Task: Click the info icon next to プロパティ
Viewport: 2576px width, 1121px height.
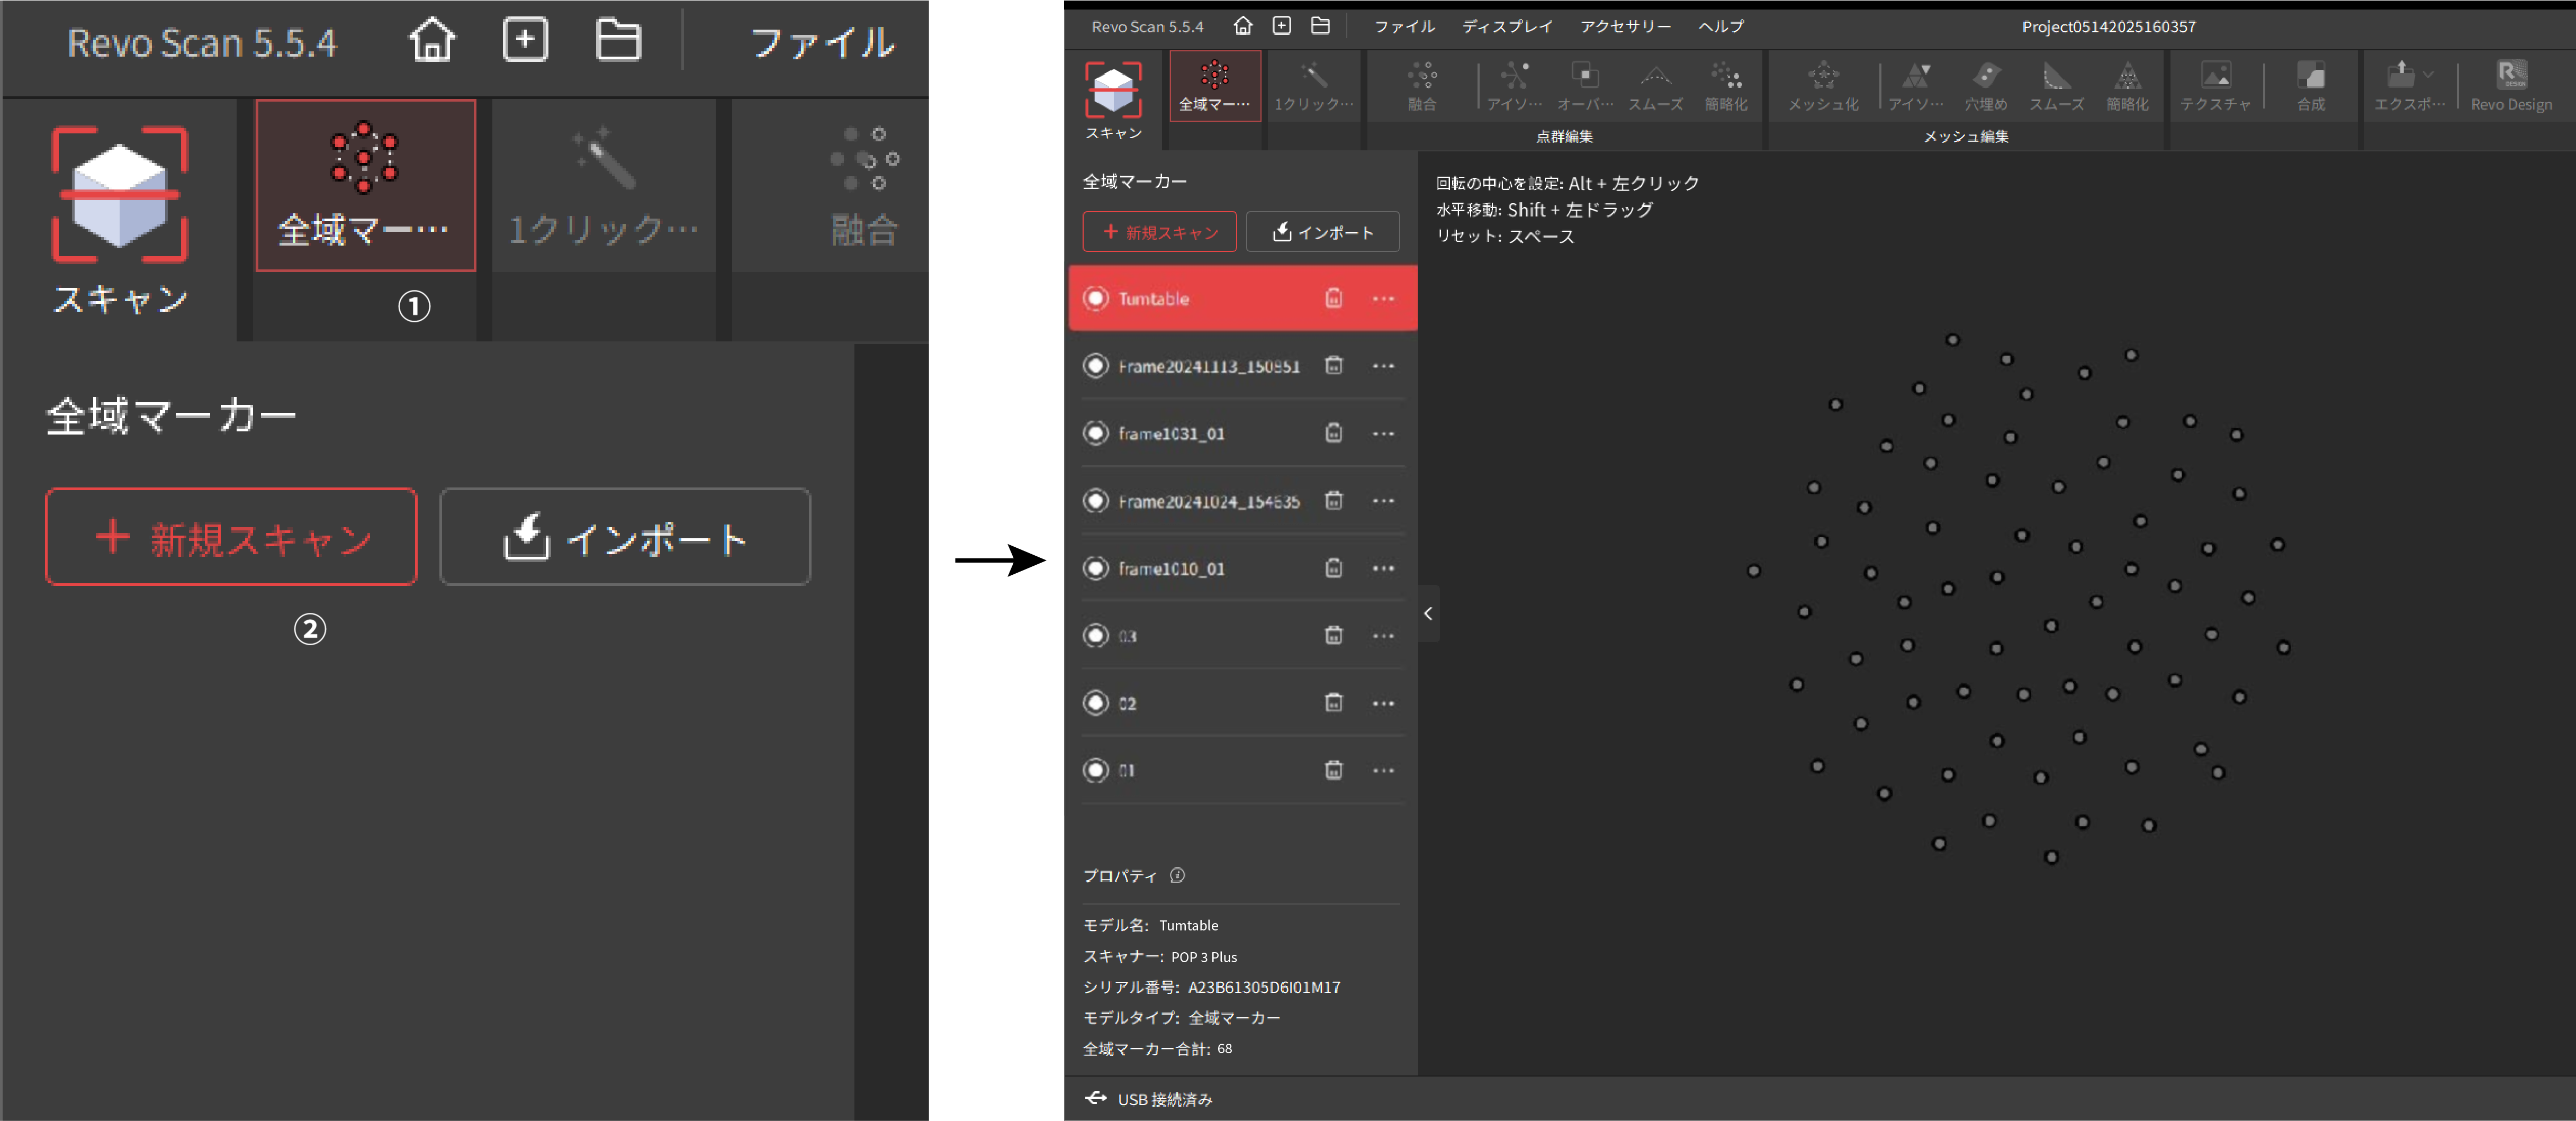Action: pyautogui.click(x=1177, y=875)
